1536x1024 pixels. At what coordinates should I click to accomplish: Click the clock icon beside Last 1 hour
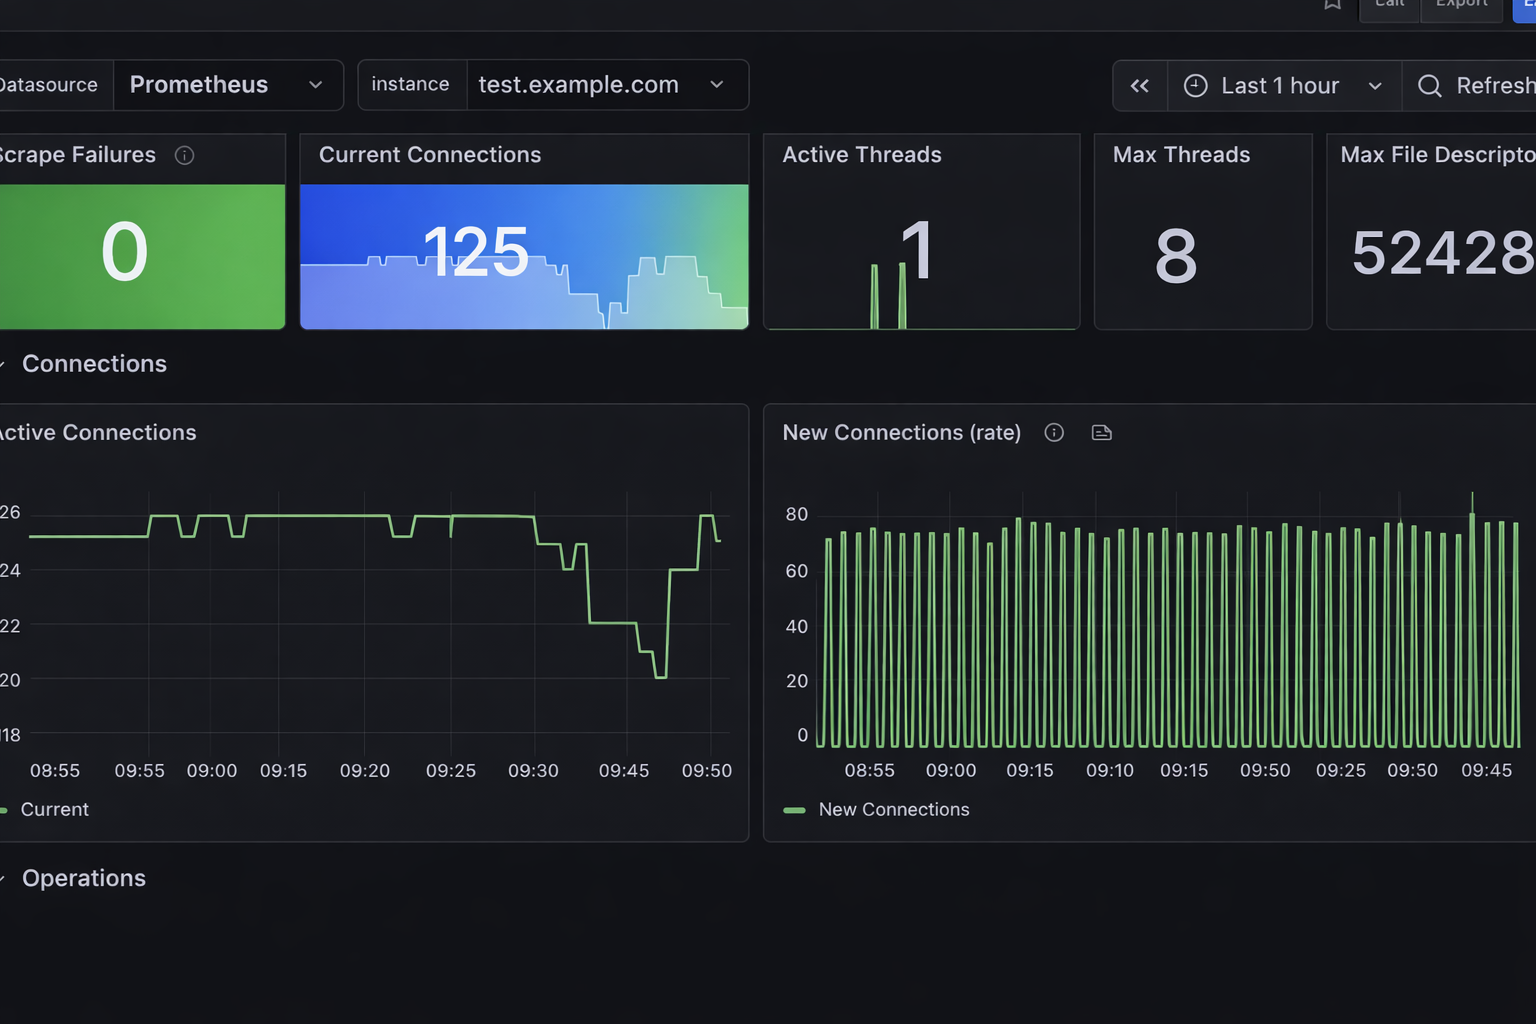[x=1195, y=86]
